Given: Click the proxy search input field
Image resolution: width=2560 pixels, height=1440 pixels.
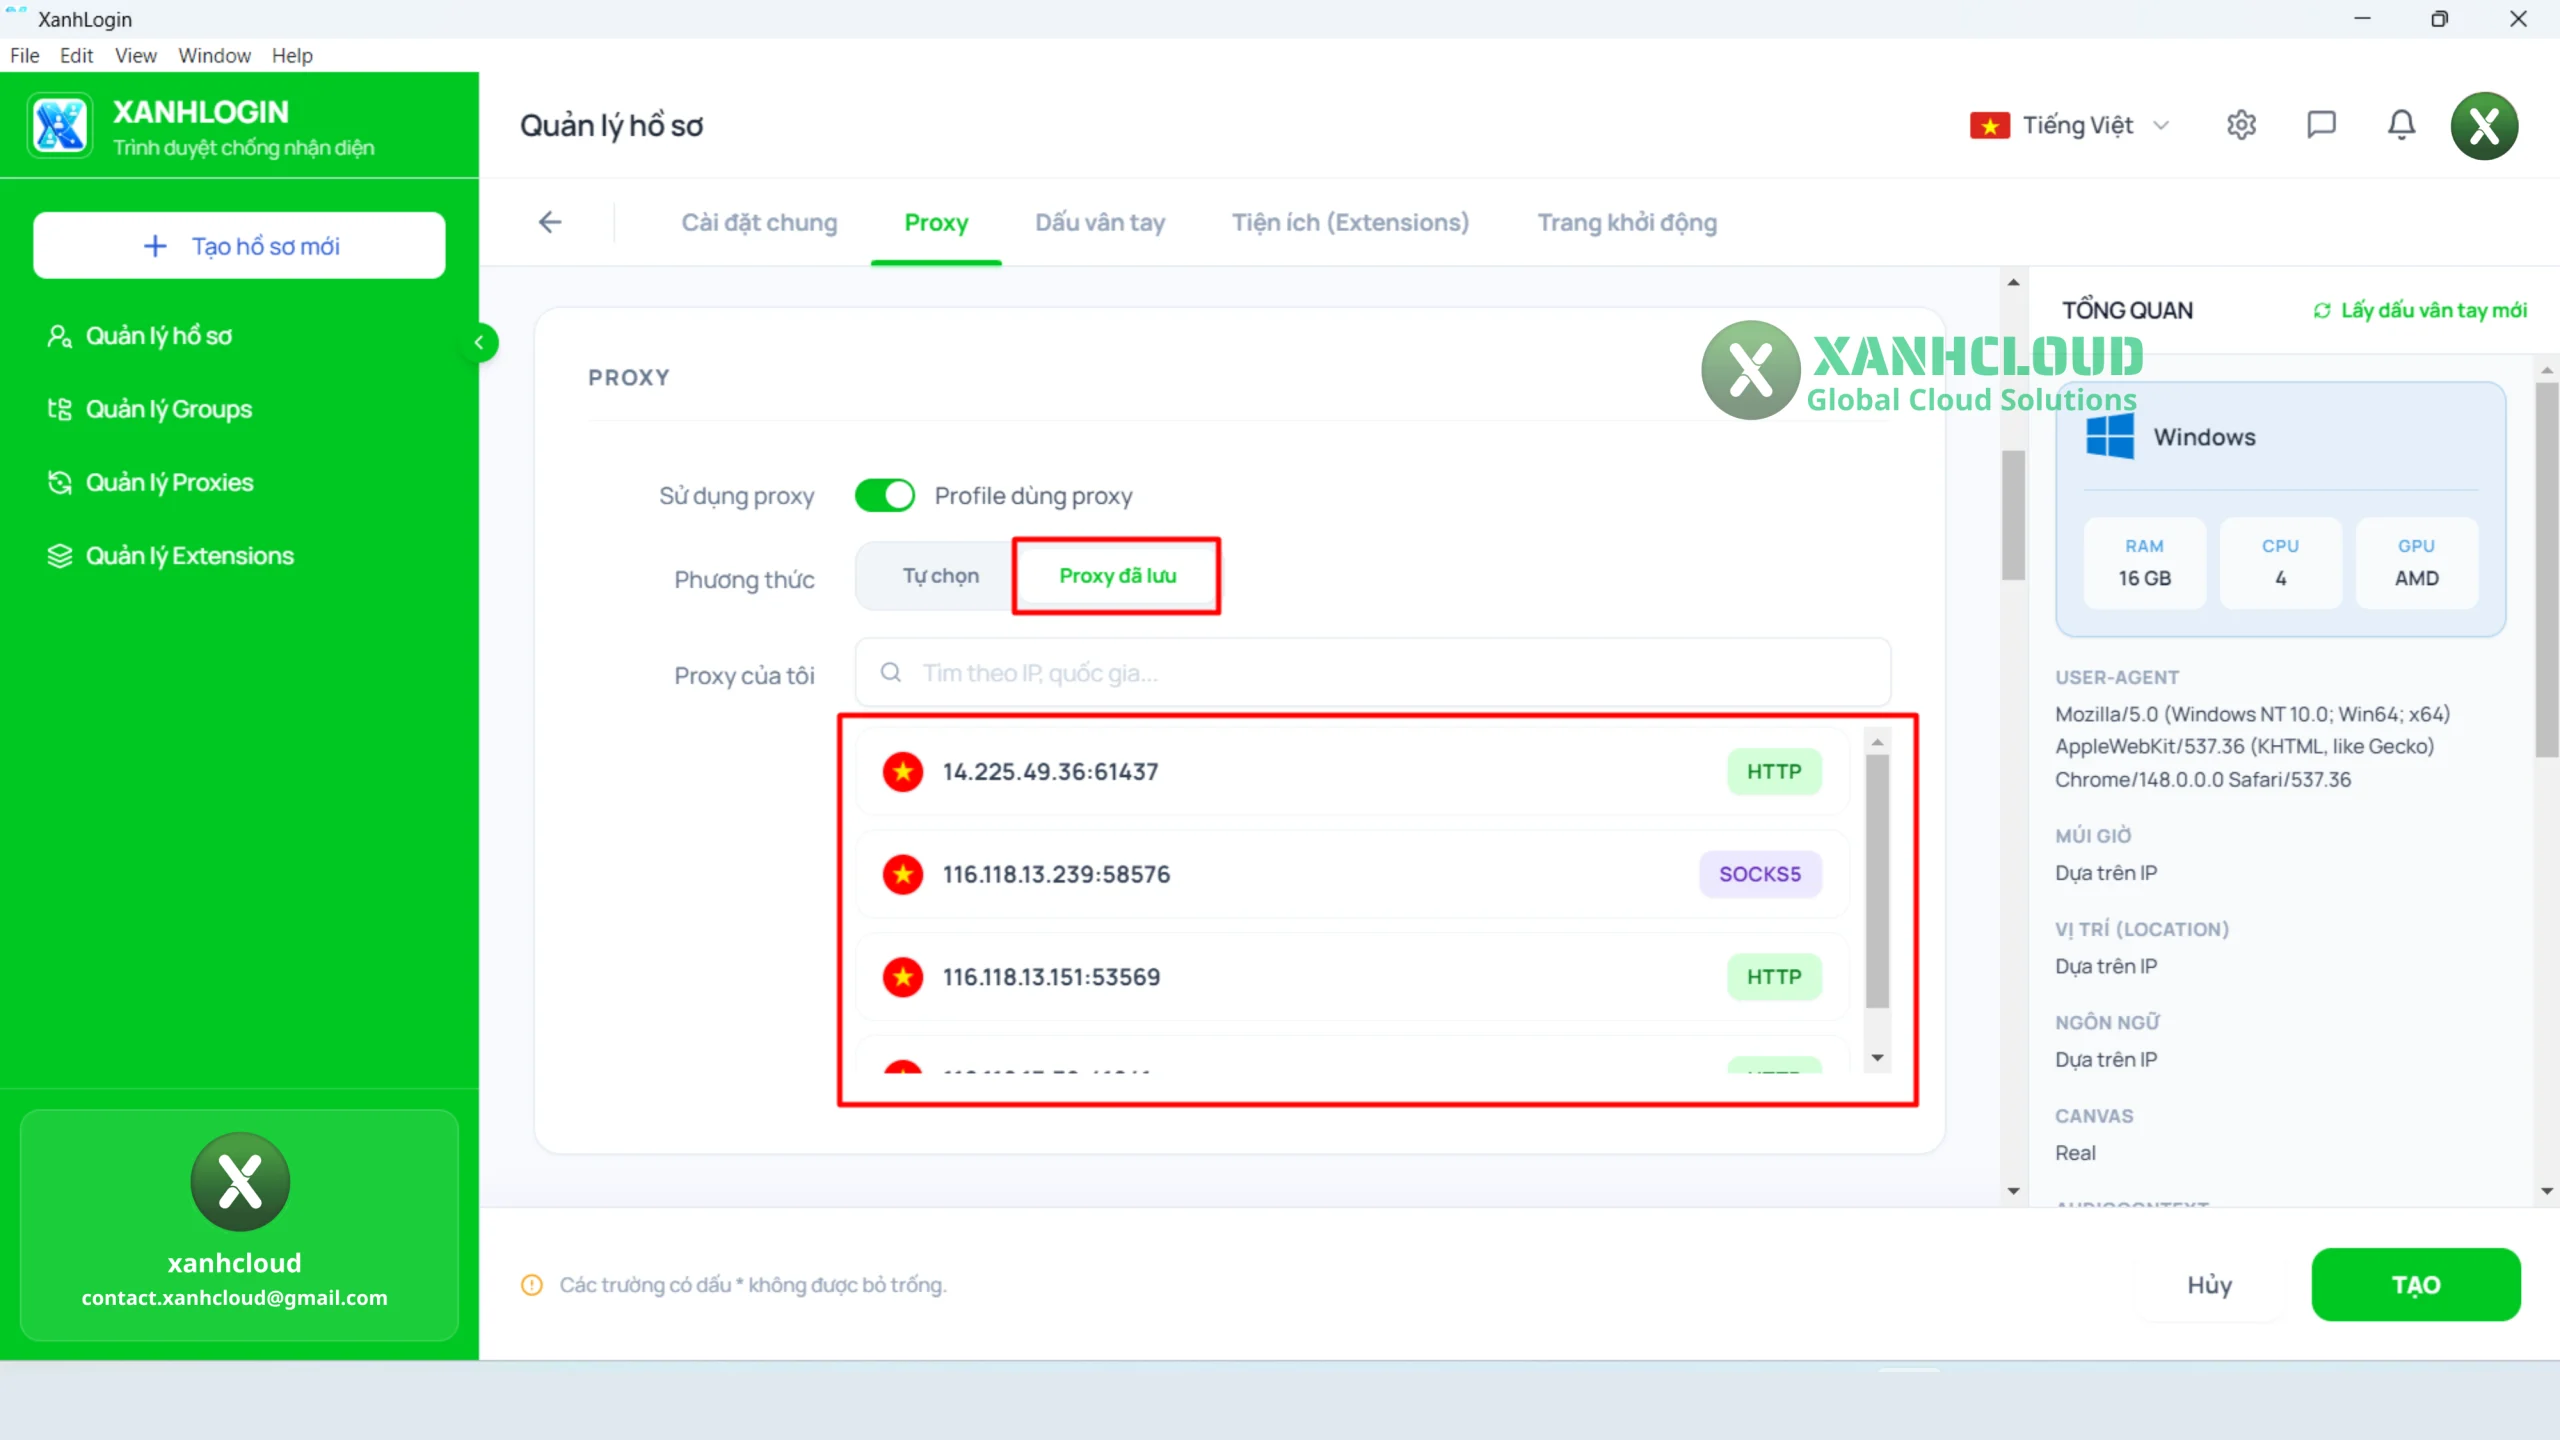Looking at the screenshot, I should [x=1372, y=673].
